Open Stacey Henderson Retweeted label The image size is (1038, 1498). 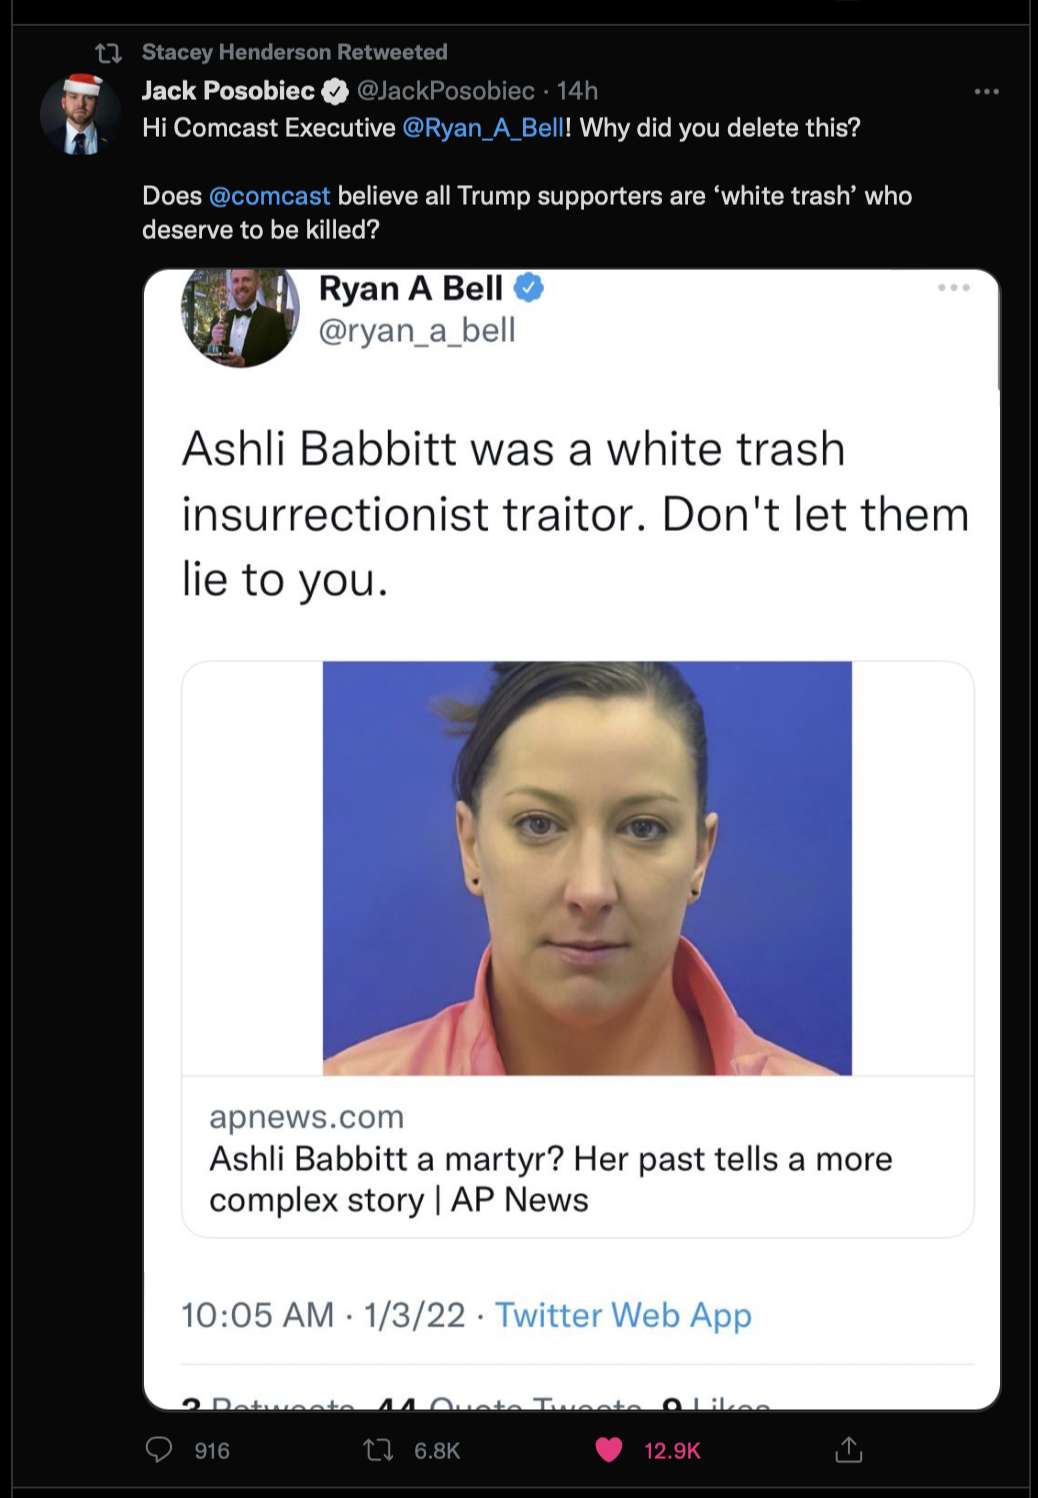295,52
